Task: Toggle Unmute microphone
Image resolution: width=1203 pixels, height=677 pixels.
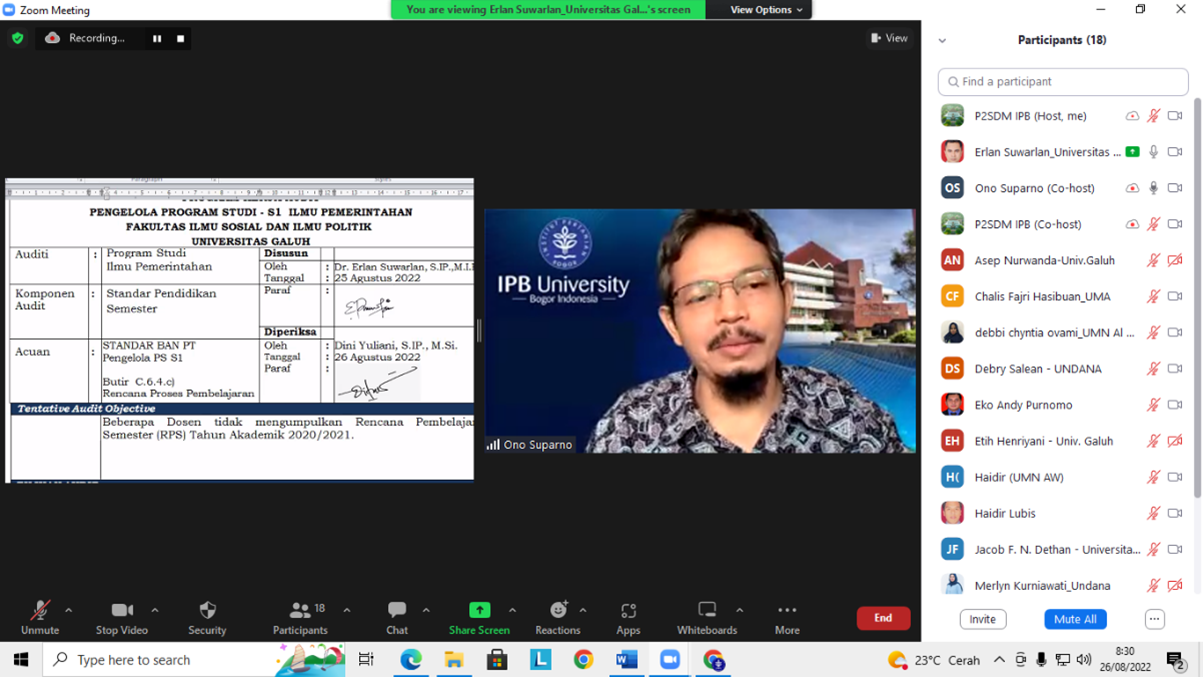Action: pyautogui.click(x=40, y=616)
